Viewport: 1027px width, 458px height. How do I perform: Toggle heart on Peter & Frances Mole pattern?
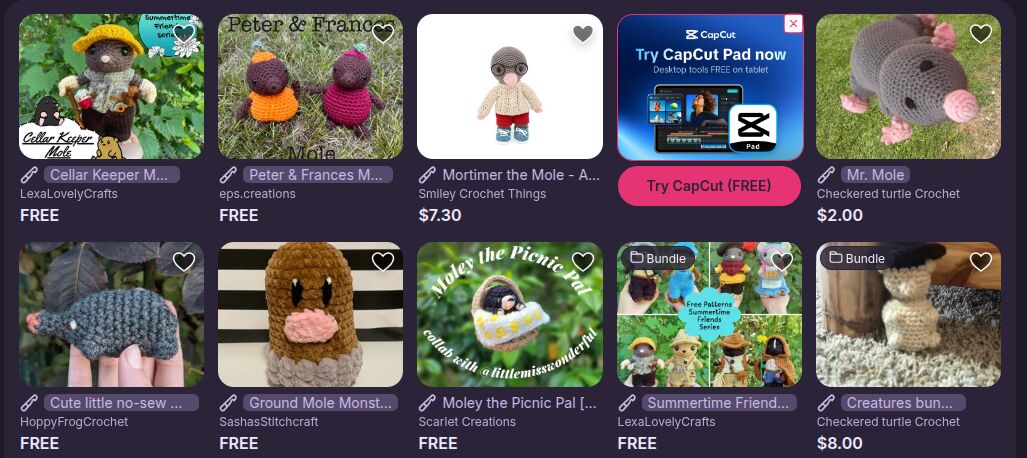(383, 33)
